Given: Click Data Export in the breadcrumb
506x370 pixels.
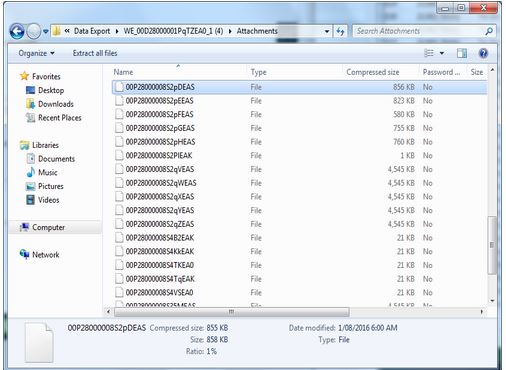Looking at the screenshot, I should [x=92, y=31].
